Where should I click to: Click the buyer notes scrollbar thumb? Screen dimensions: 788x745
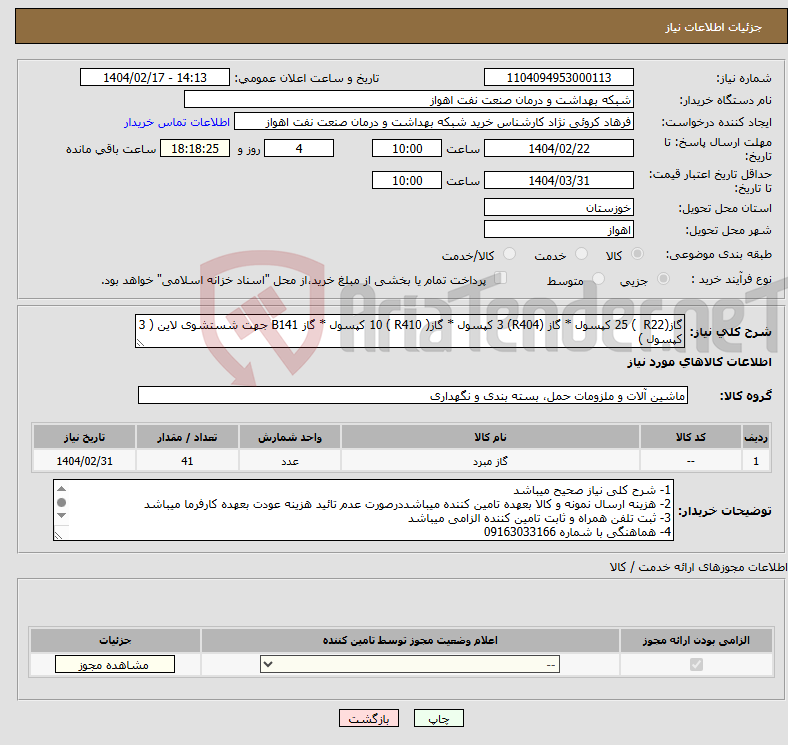tap(61, 502)
